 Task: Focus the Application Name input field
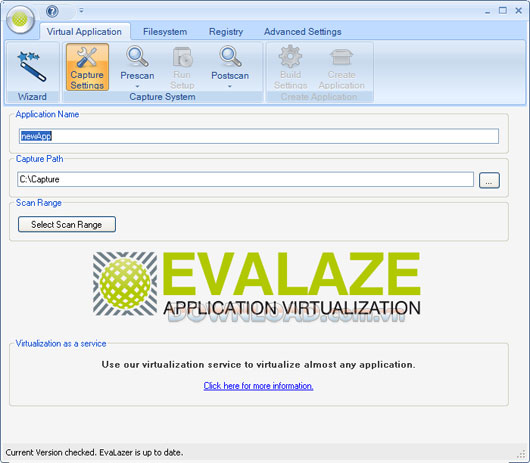(x=259, y=136)
